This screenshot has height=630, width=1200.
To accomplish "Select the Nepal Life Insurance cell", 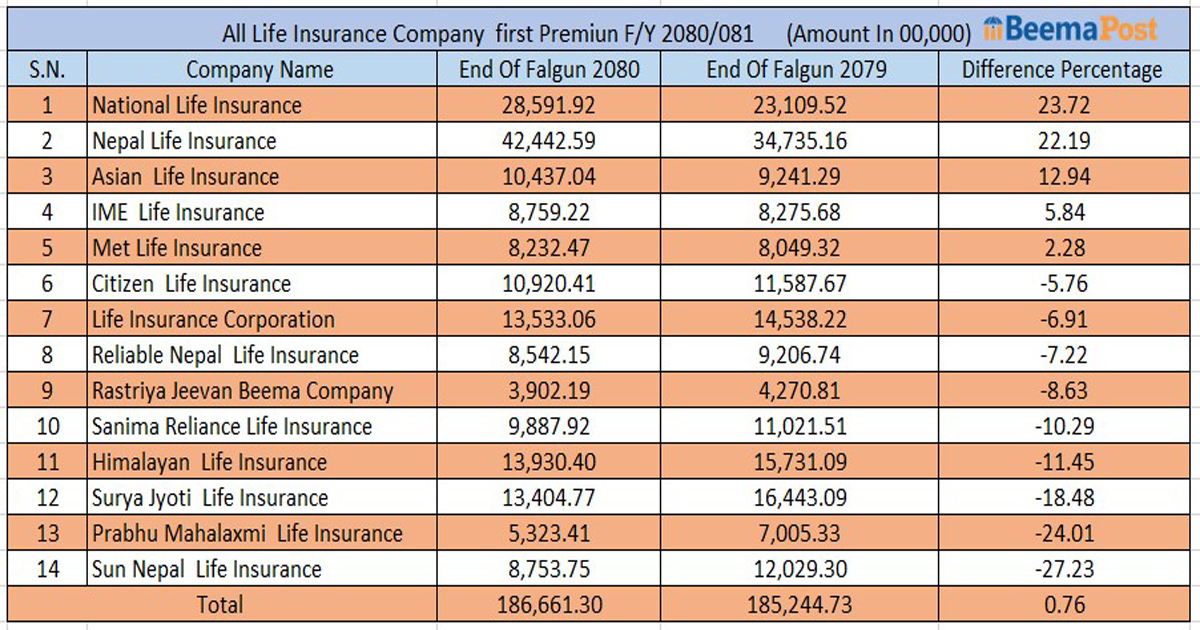I will [184, 141].
